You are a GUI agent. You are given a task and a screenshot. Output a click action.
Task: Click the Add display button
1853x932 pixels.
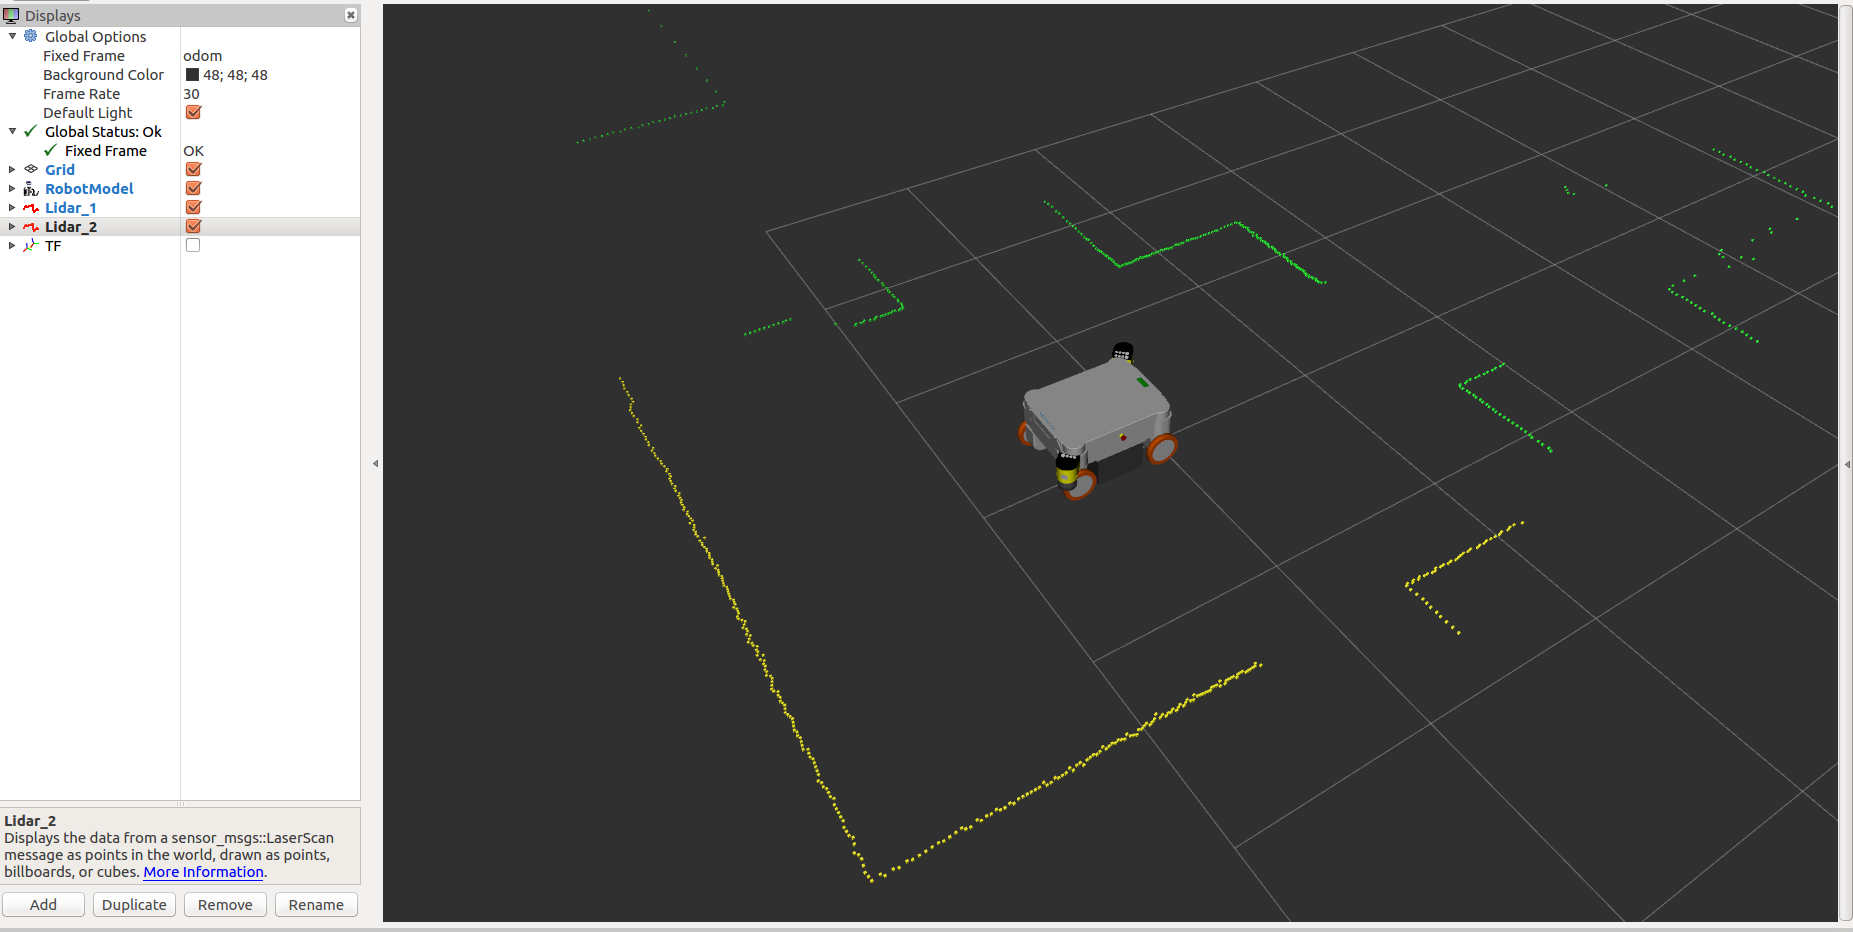click(43, 904)
